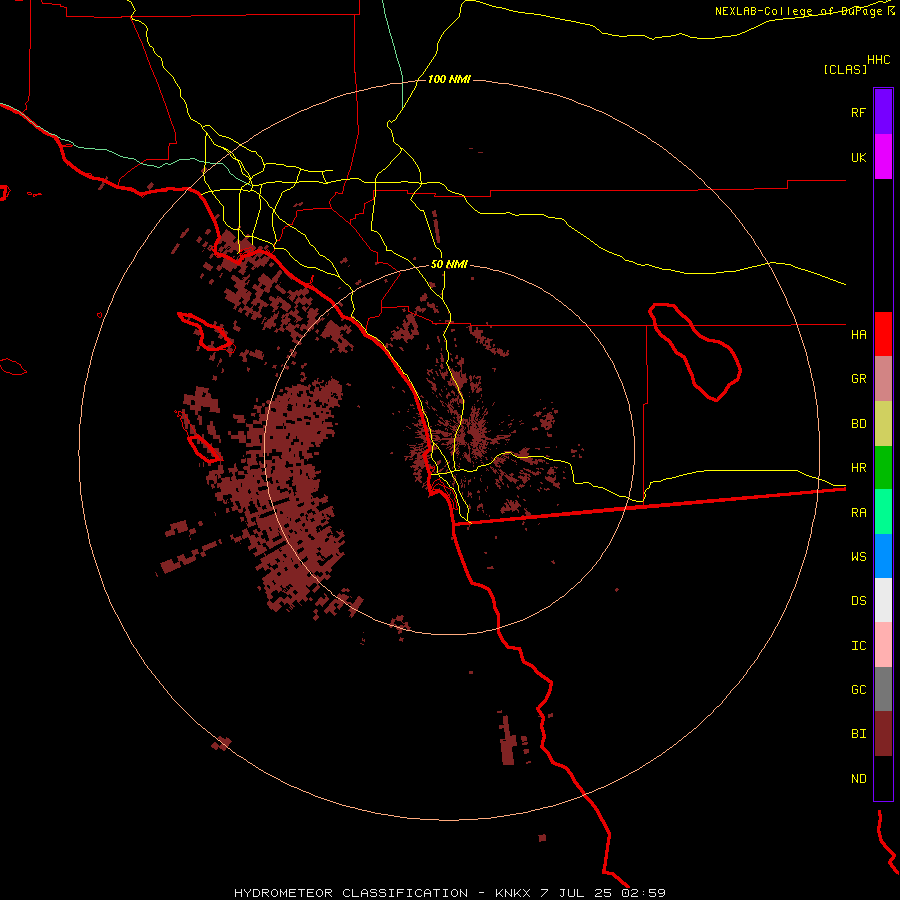Click the IC pink legend swatch
Image resolution: width=900 pixels, height=900 pixels.
[x=883, y=645]
